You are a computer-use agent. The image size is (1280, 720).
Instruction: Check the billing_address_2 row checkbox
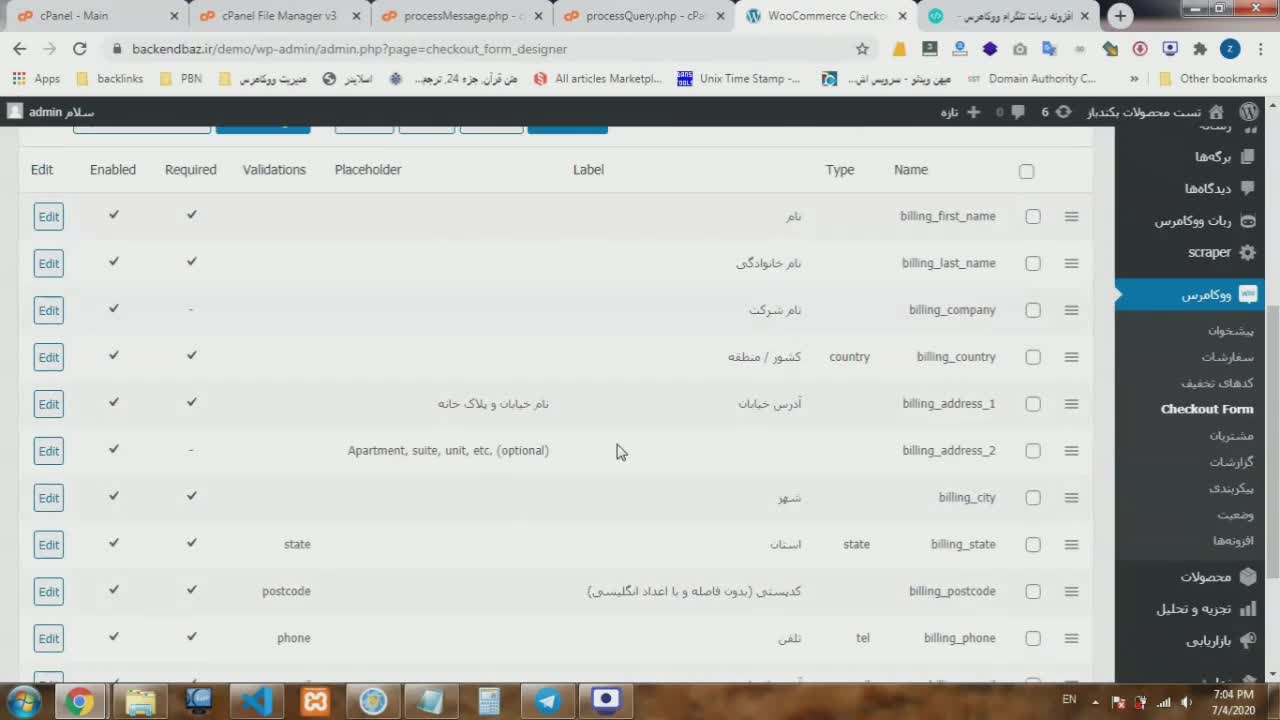pyautogui.click(x=1033, y=452)
